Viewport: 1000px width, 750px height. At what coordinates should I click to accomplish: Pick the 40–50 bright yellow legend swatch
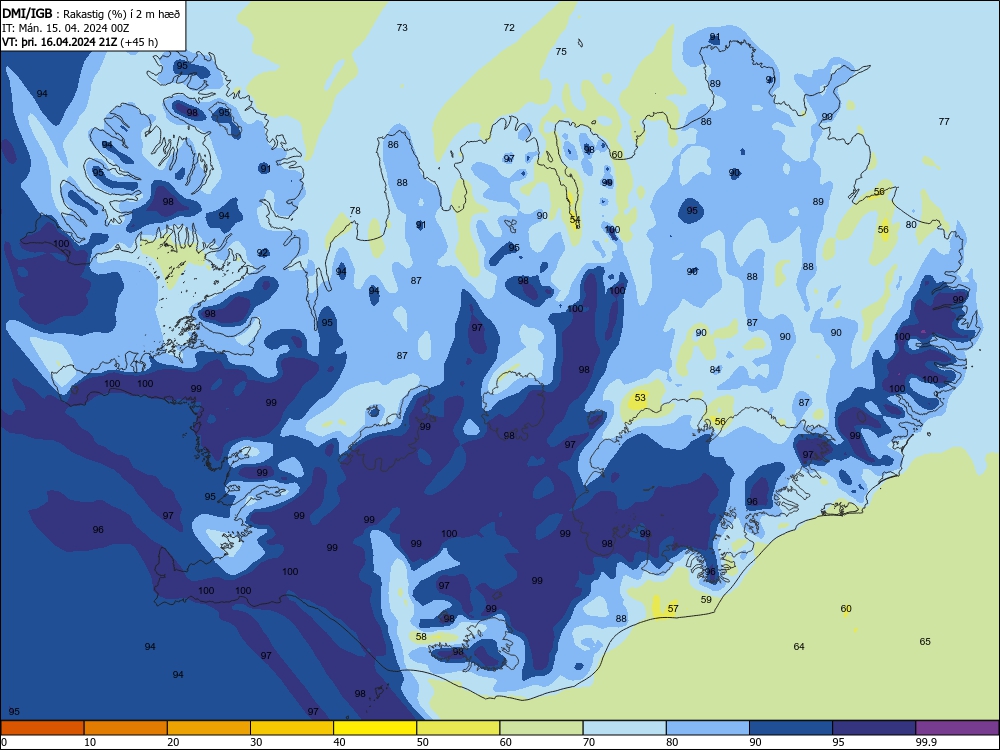[375, 728]
